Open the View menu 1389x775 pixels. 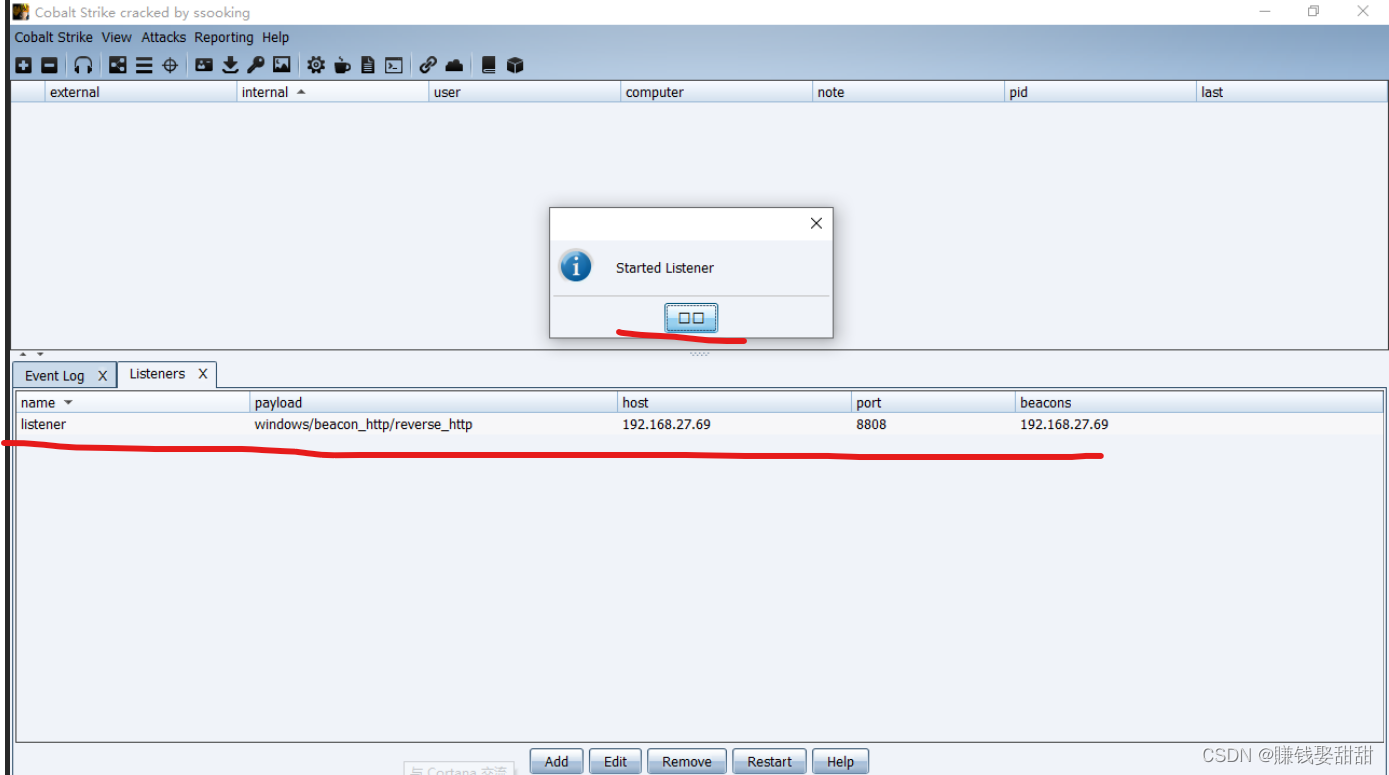(117, 37)
